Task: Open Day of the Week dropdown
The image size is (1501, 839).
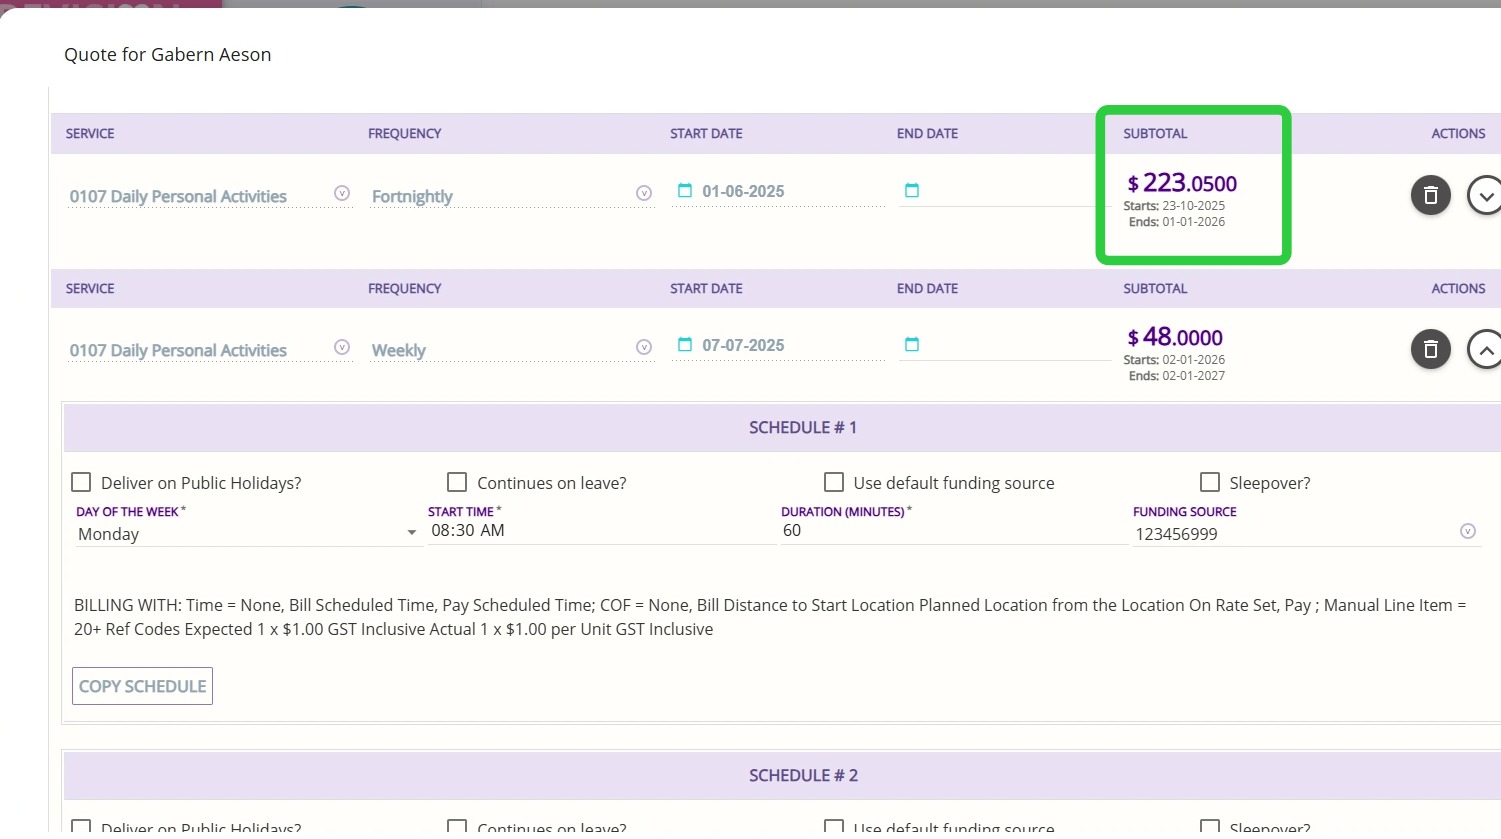Action: tap(245, 534)
